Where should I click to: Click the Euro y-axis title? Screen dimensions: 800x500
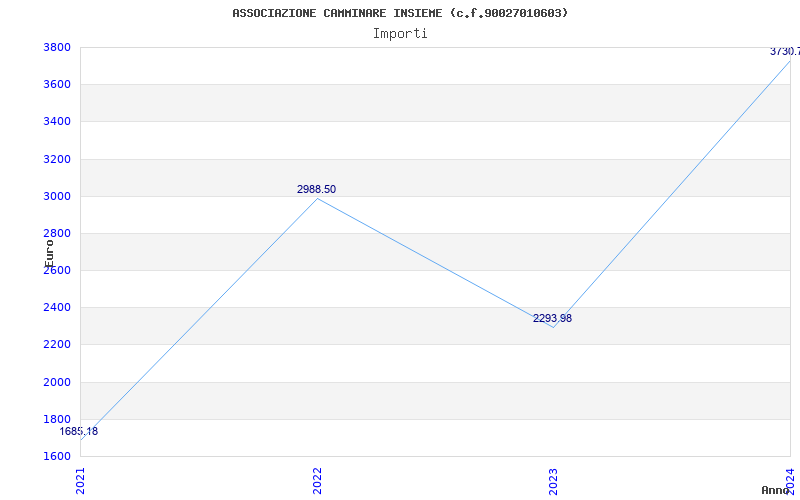tap(49, 254)
